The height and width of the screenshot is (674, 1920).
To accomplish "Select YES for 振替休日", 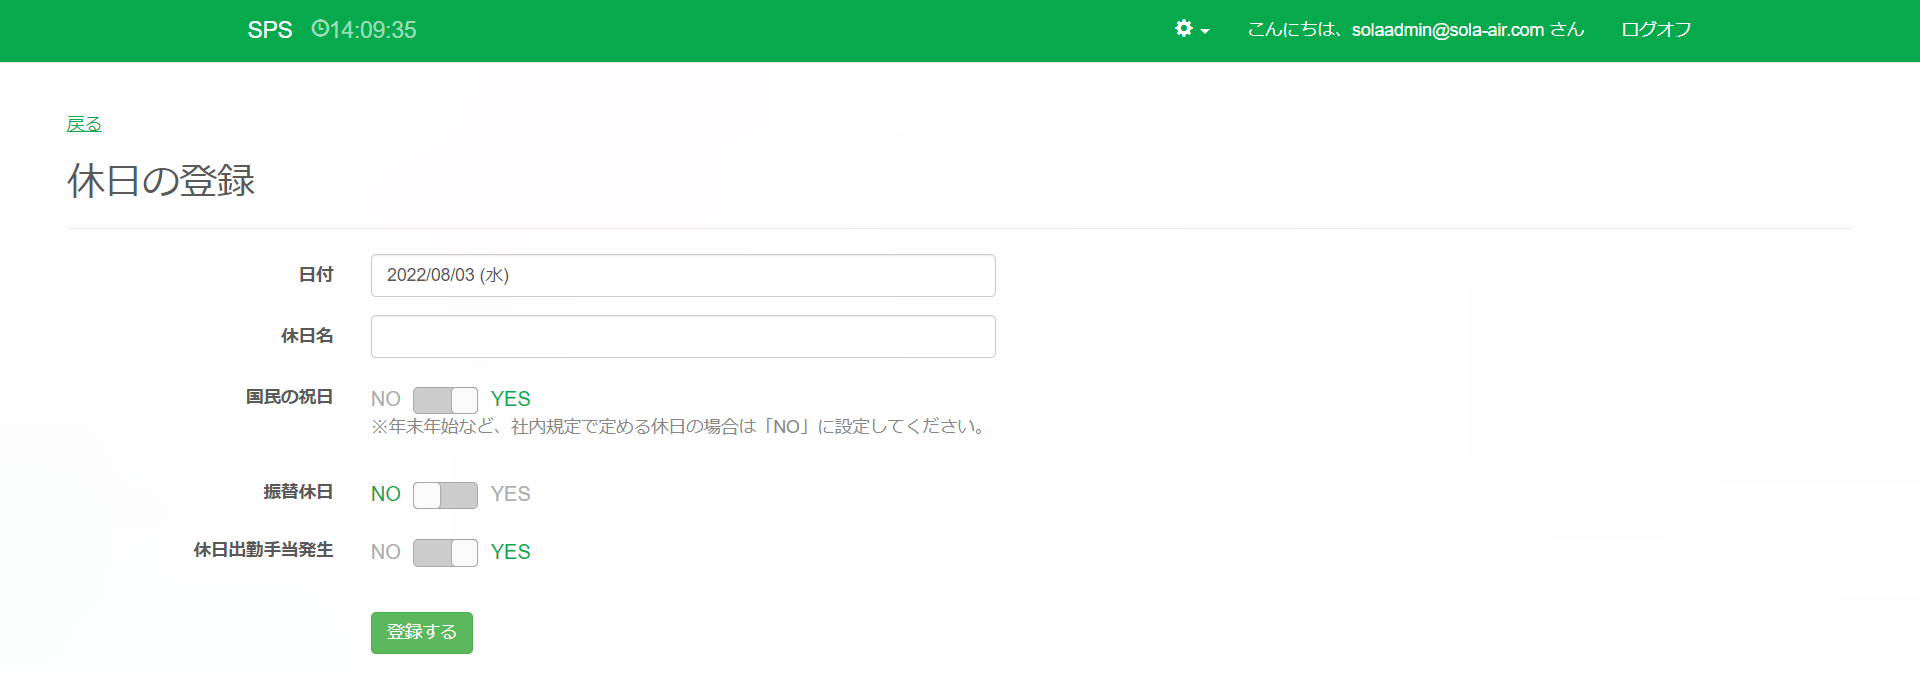I will click(510, 494).
